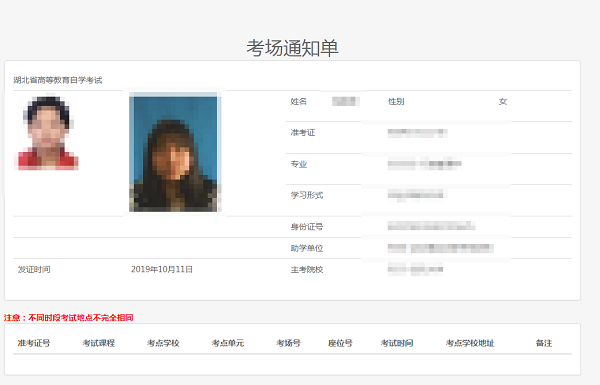The height and width of the screenshot is (385, 600).
Task: Click the 学习形式 field label
Action: (x=307, y=195)
